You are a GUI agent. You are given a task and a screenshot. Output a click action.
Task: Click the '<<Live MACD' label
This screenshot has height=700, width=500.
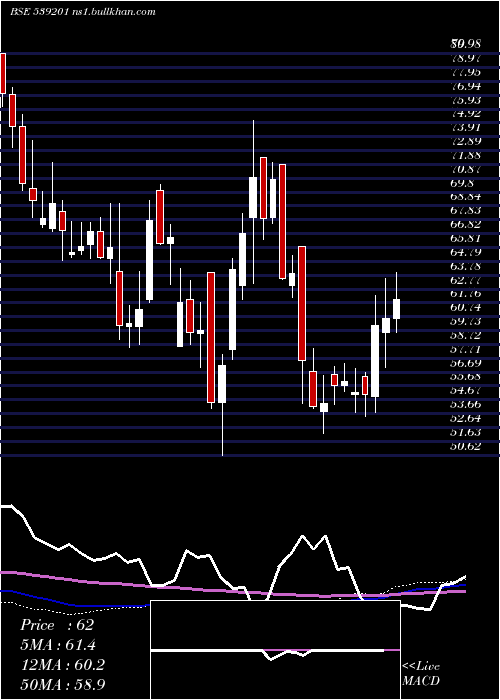[421, 674]
